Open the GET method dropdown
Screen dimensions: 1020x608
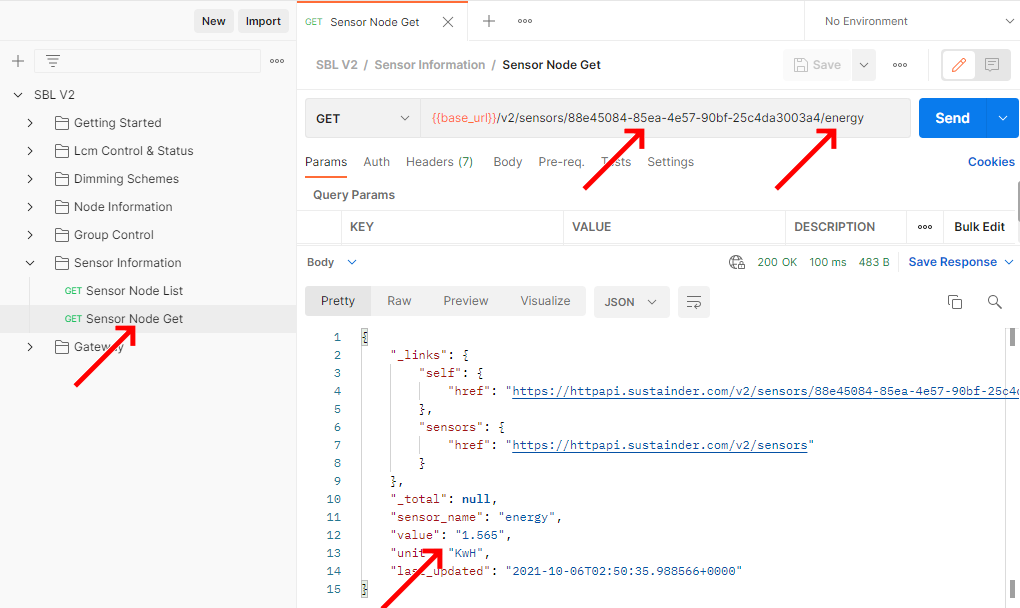tap(362, 118)
